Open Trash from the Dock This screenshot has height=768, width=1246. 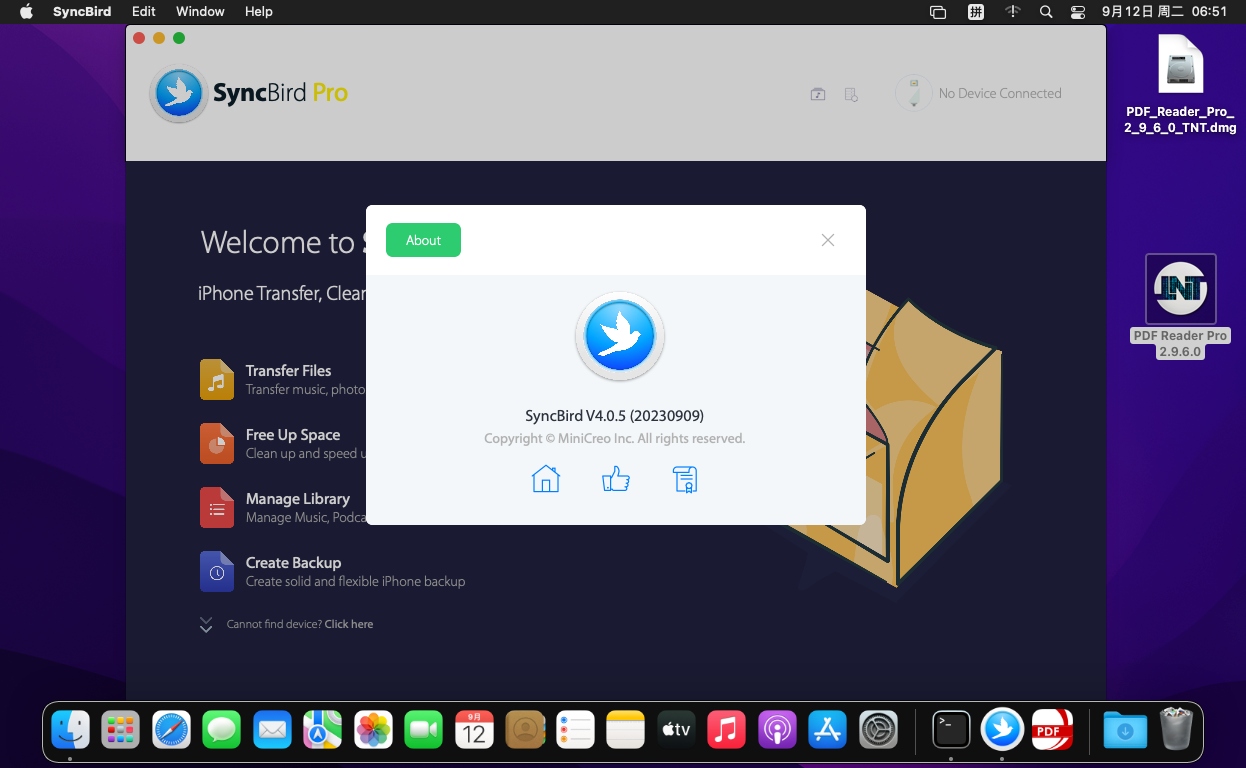coord(1175,730)
